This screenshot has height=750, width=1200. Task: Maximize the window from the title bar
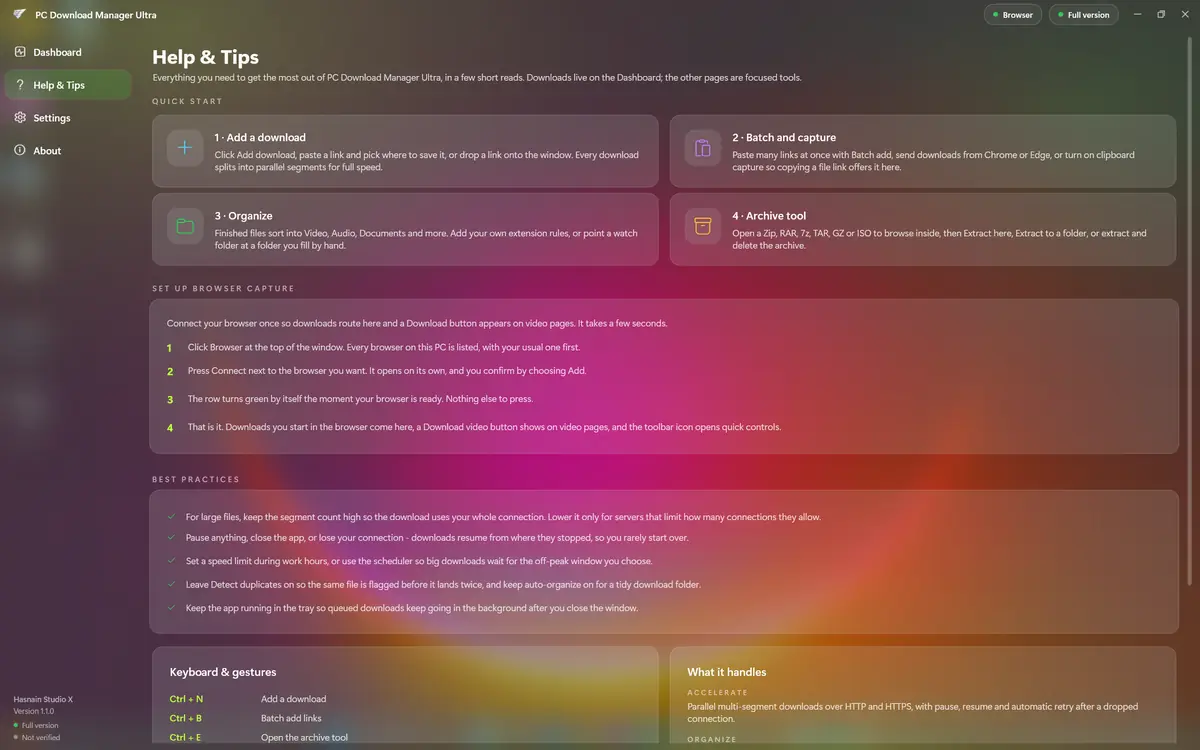(x=1161, y=14)
